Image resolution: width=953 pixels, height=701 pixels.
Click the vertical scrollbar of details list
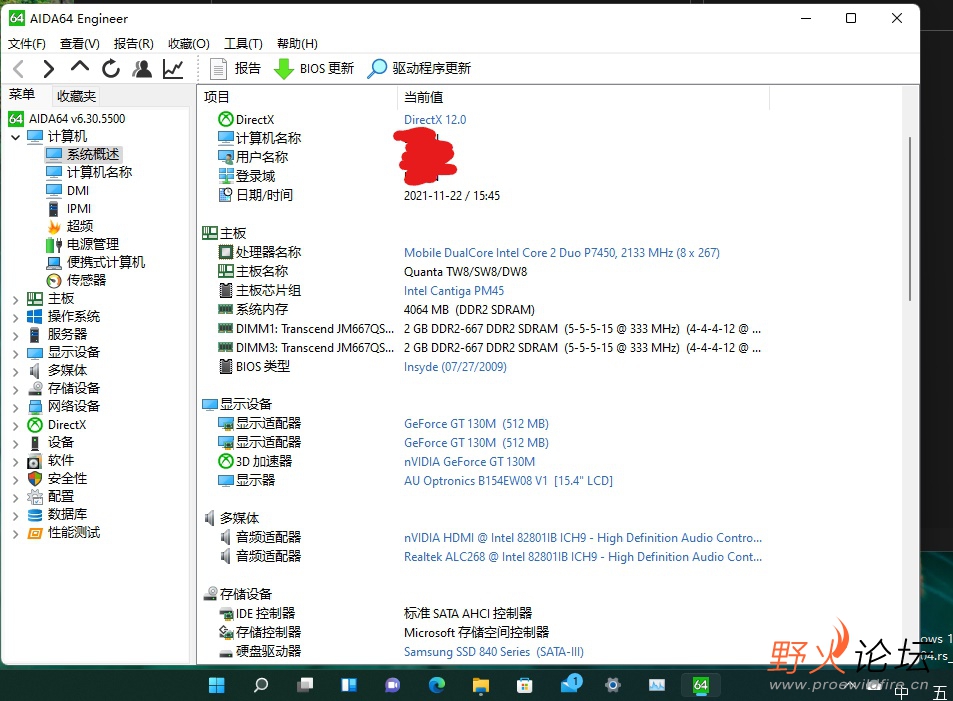[x=910, y=219]
